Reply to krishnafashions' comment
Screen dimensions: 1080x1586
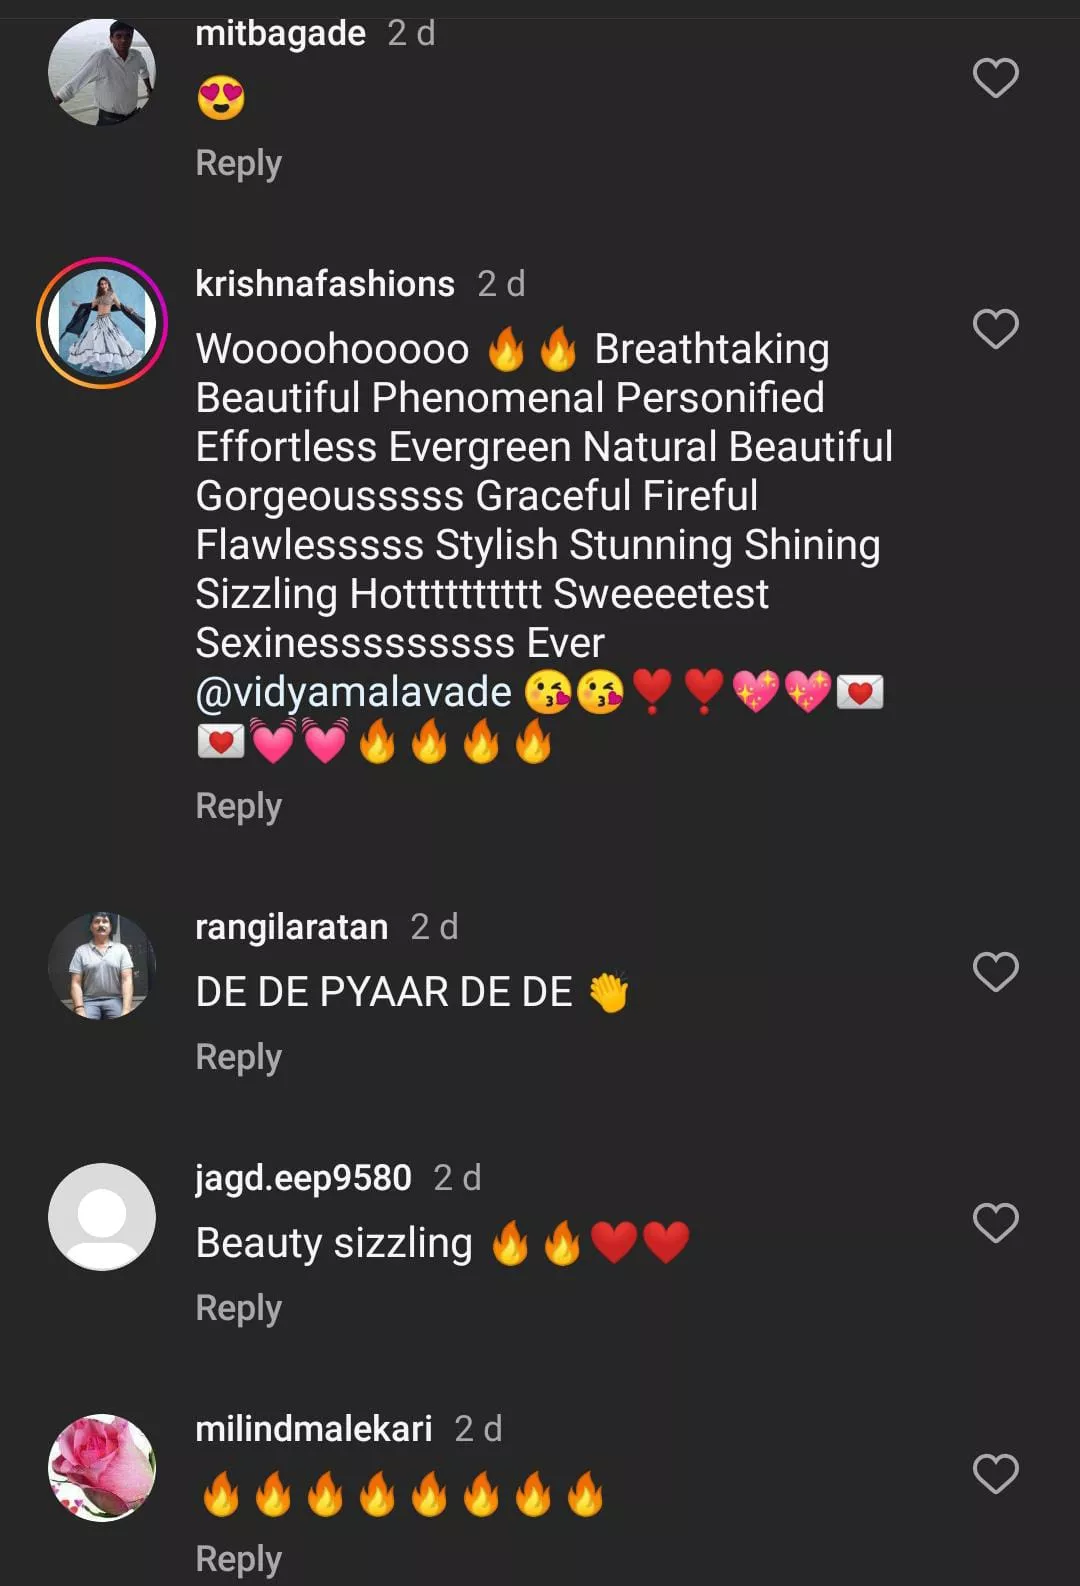tap(238, 806)
